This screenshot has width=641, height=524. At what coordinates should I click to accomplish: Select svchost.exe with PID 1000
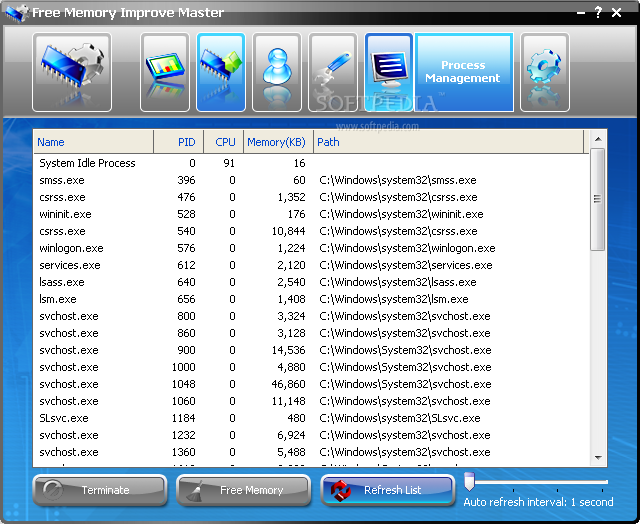pyautogui.click(x=312, y=367)
